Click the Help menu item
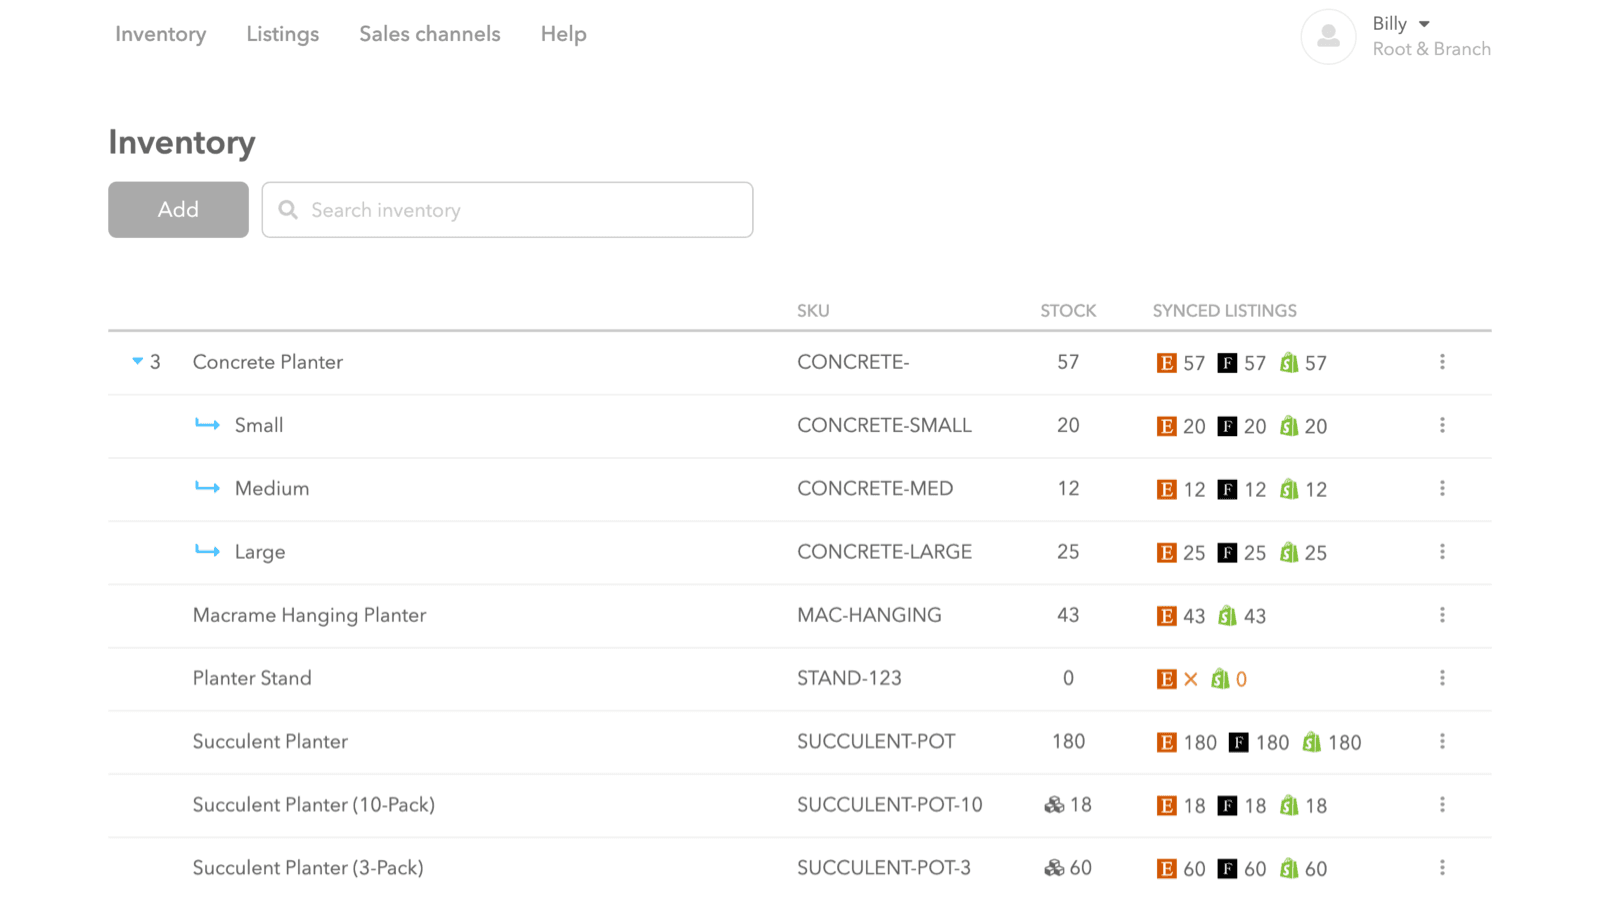This screenshot has height=900, width=1600. [563, 33]
